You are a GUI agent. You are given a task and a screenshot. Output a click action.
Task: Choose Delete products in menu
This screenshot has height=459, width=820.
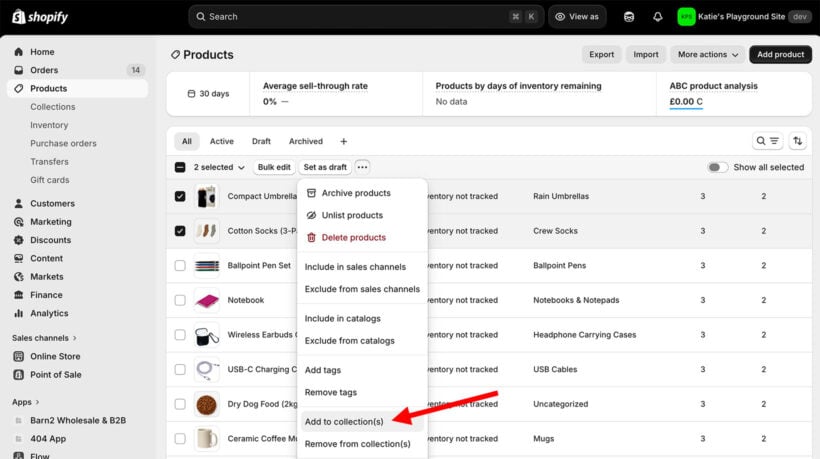click(362, 237)
